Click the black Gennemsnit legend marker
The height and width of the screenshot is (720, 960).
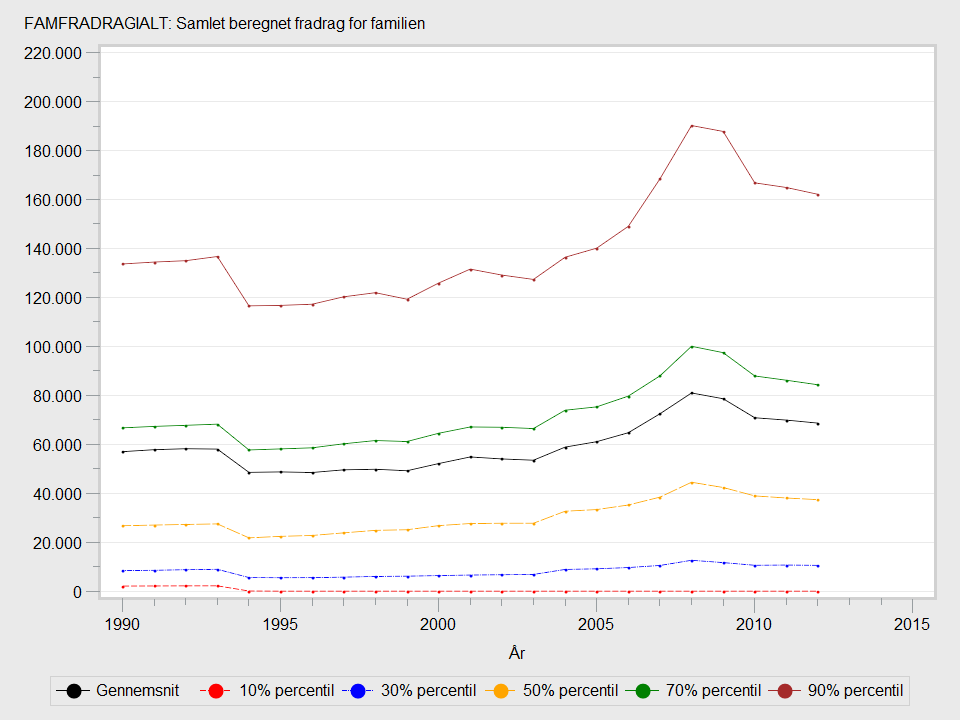click(x=73, y=690)
